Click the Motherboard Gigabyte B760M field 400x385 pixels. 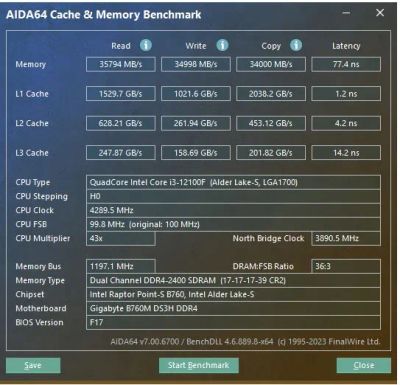click(233, 308)
